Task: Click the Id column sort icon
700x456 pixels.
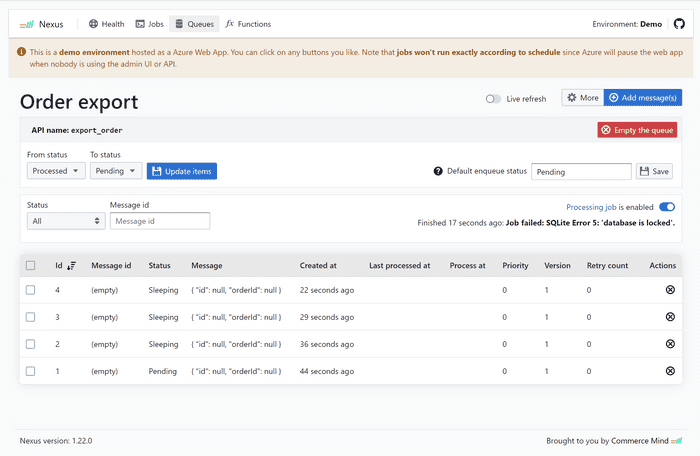Action: point(71,266)
